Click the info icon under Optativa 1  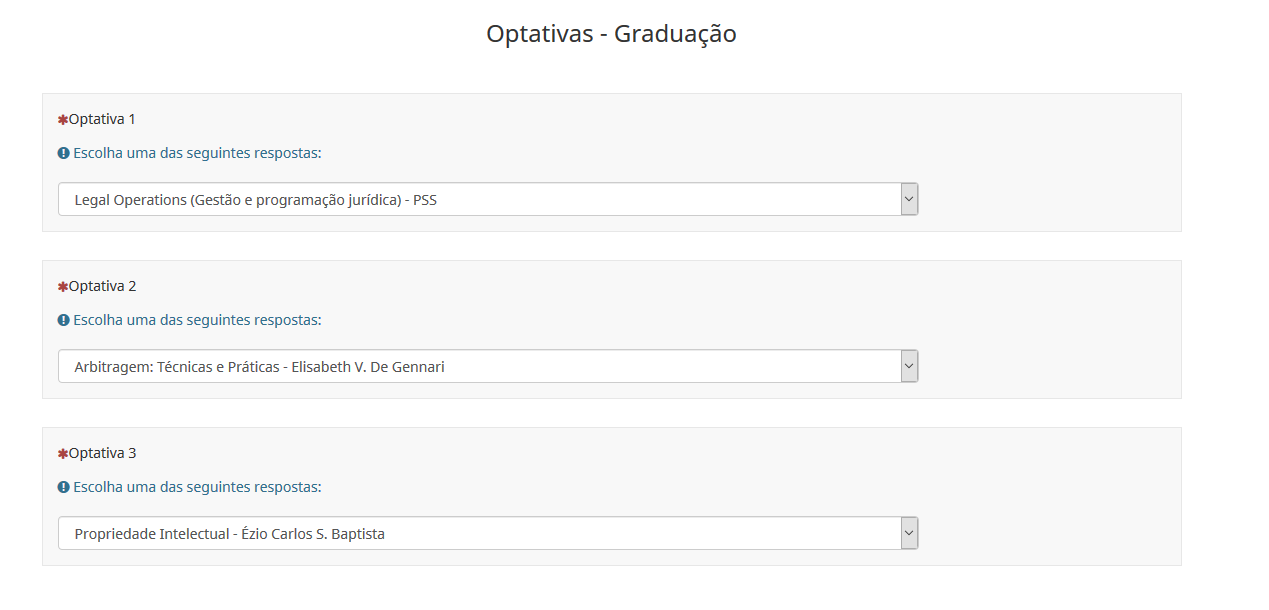point(64,154)
